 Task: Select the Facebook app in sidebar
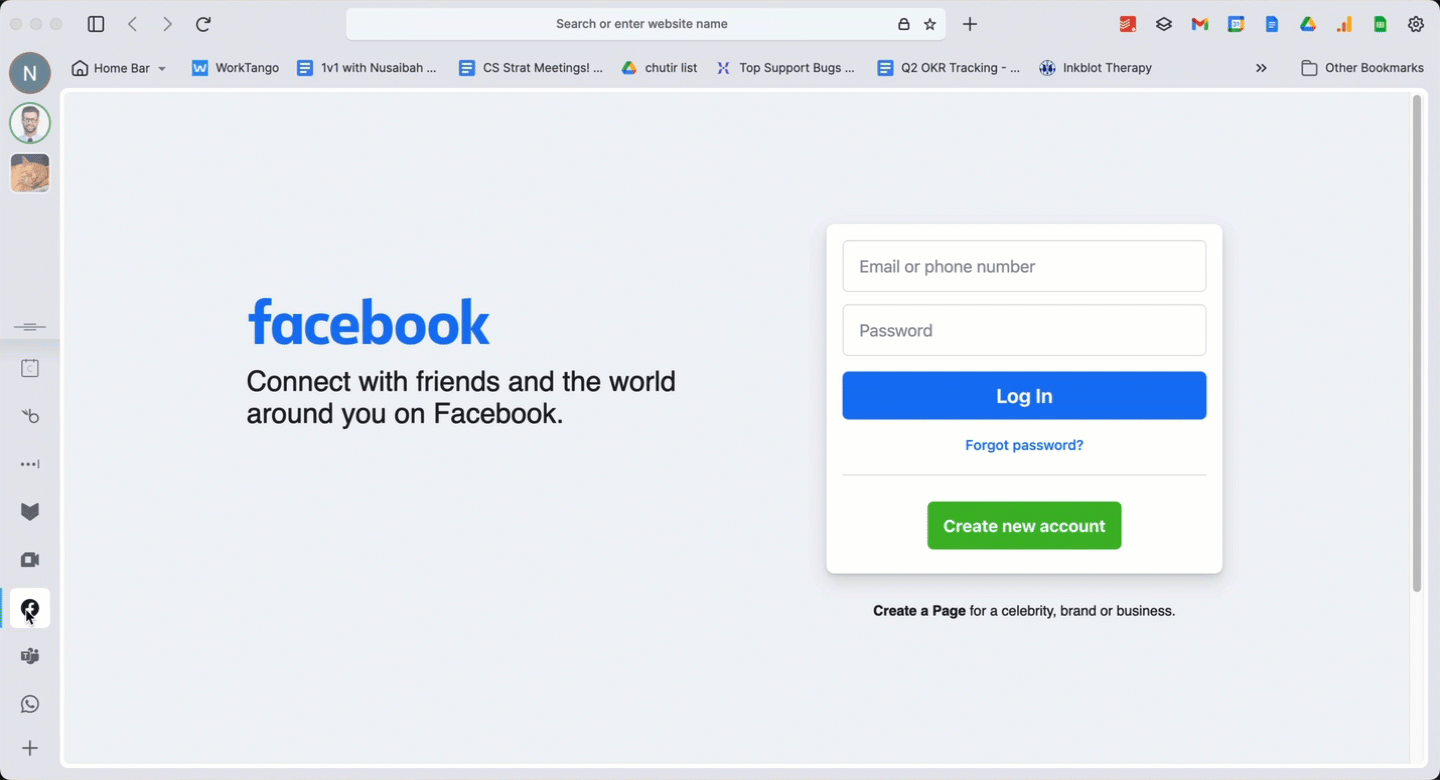tap(30, 608)
